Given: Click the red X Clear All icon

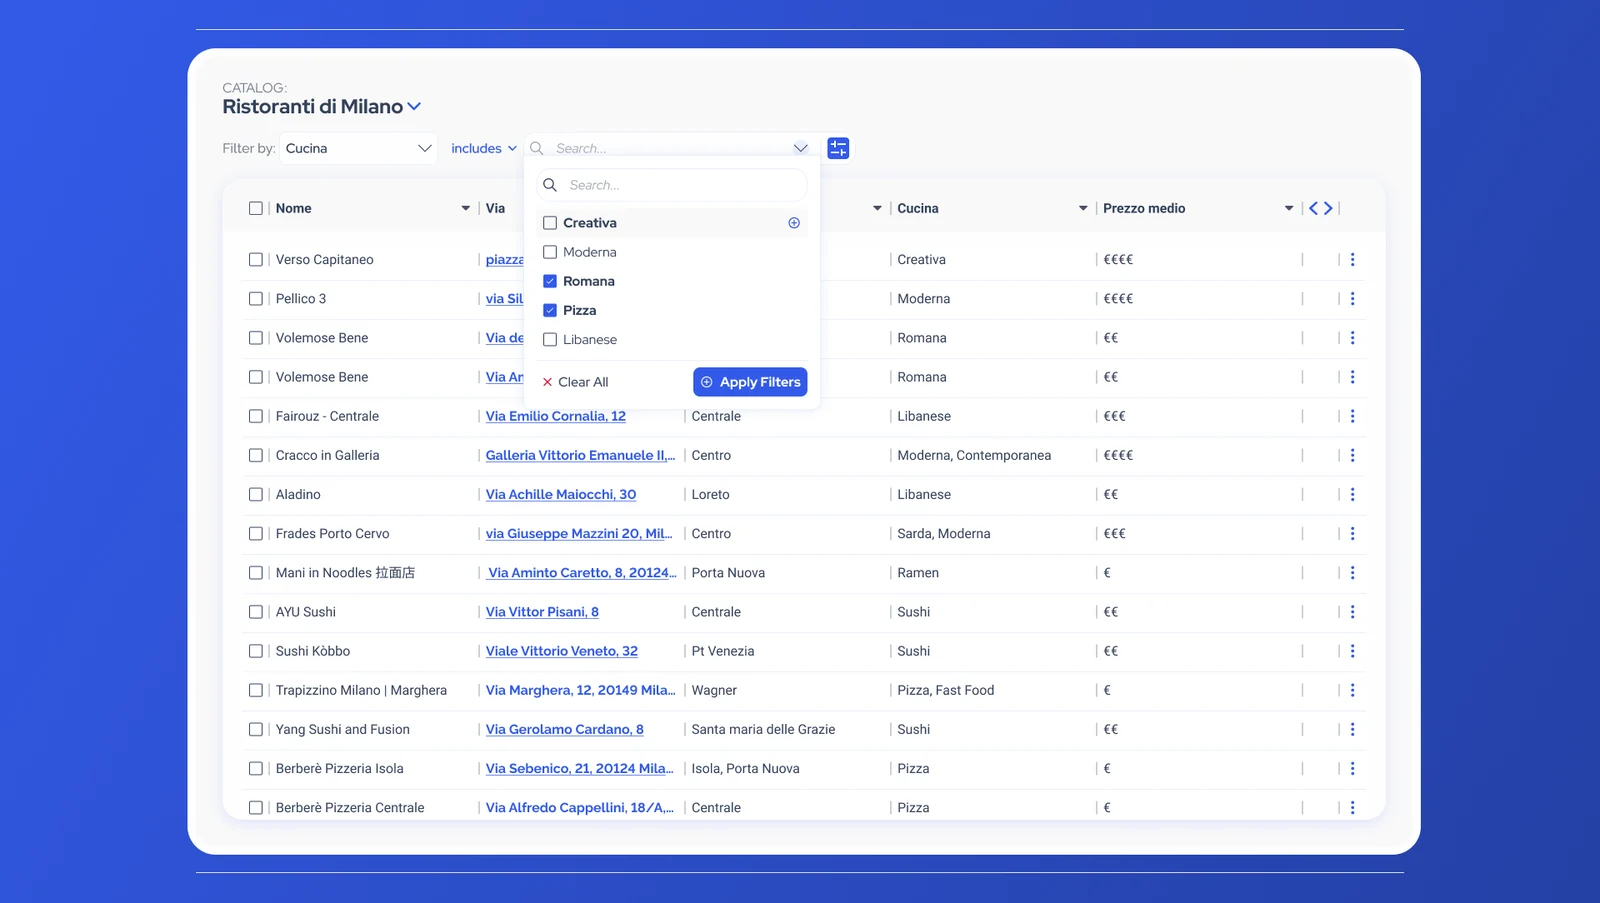Looking at the screenshot, I should coord(547,382).
